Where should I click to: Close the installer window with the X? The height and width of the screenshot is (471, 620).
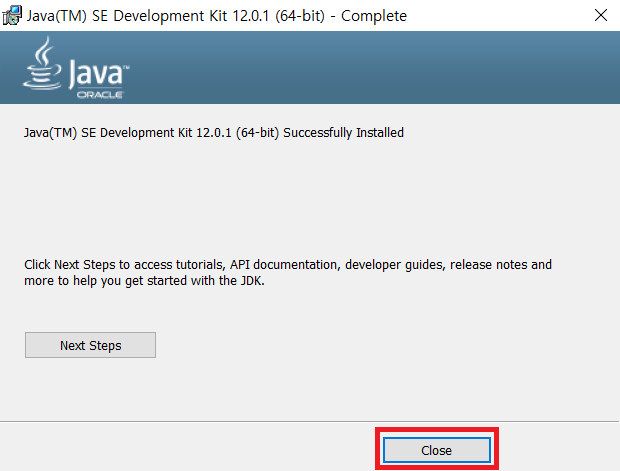(601, 15)
